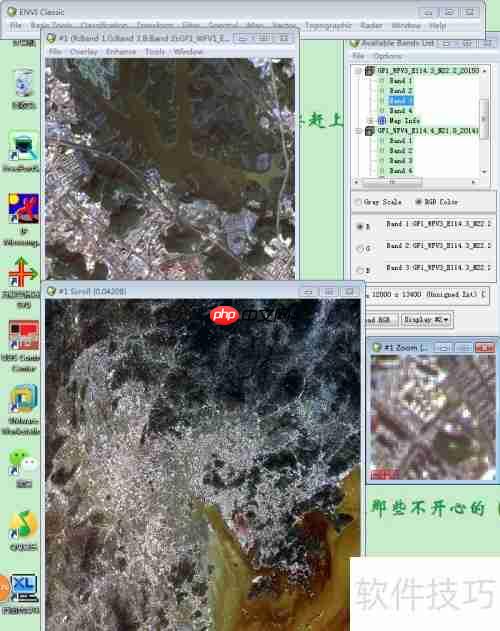Image resolution: width=500 pixels, height=631 pixels.
Task: Open Options menu in Available Bands List
Action: 388,56
